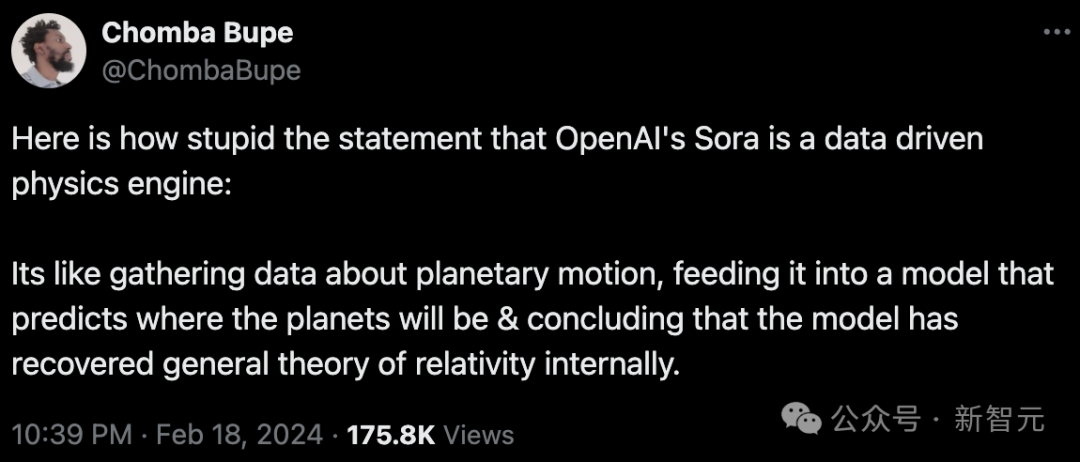Click the "&" symbol in the tweet

(507, 320)
